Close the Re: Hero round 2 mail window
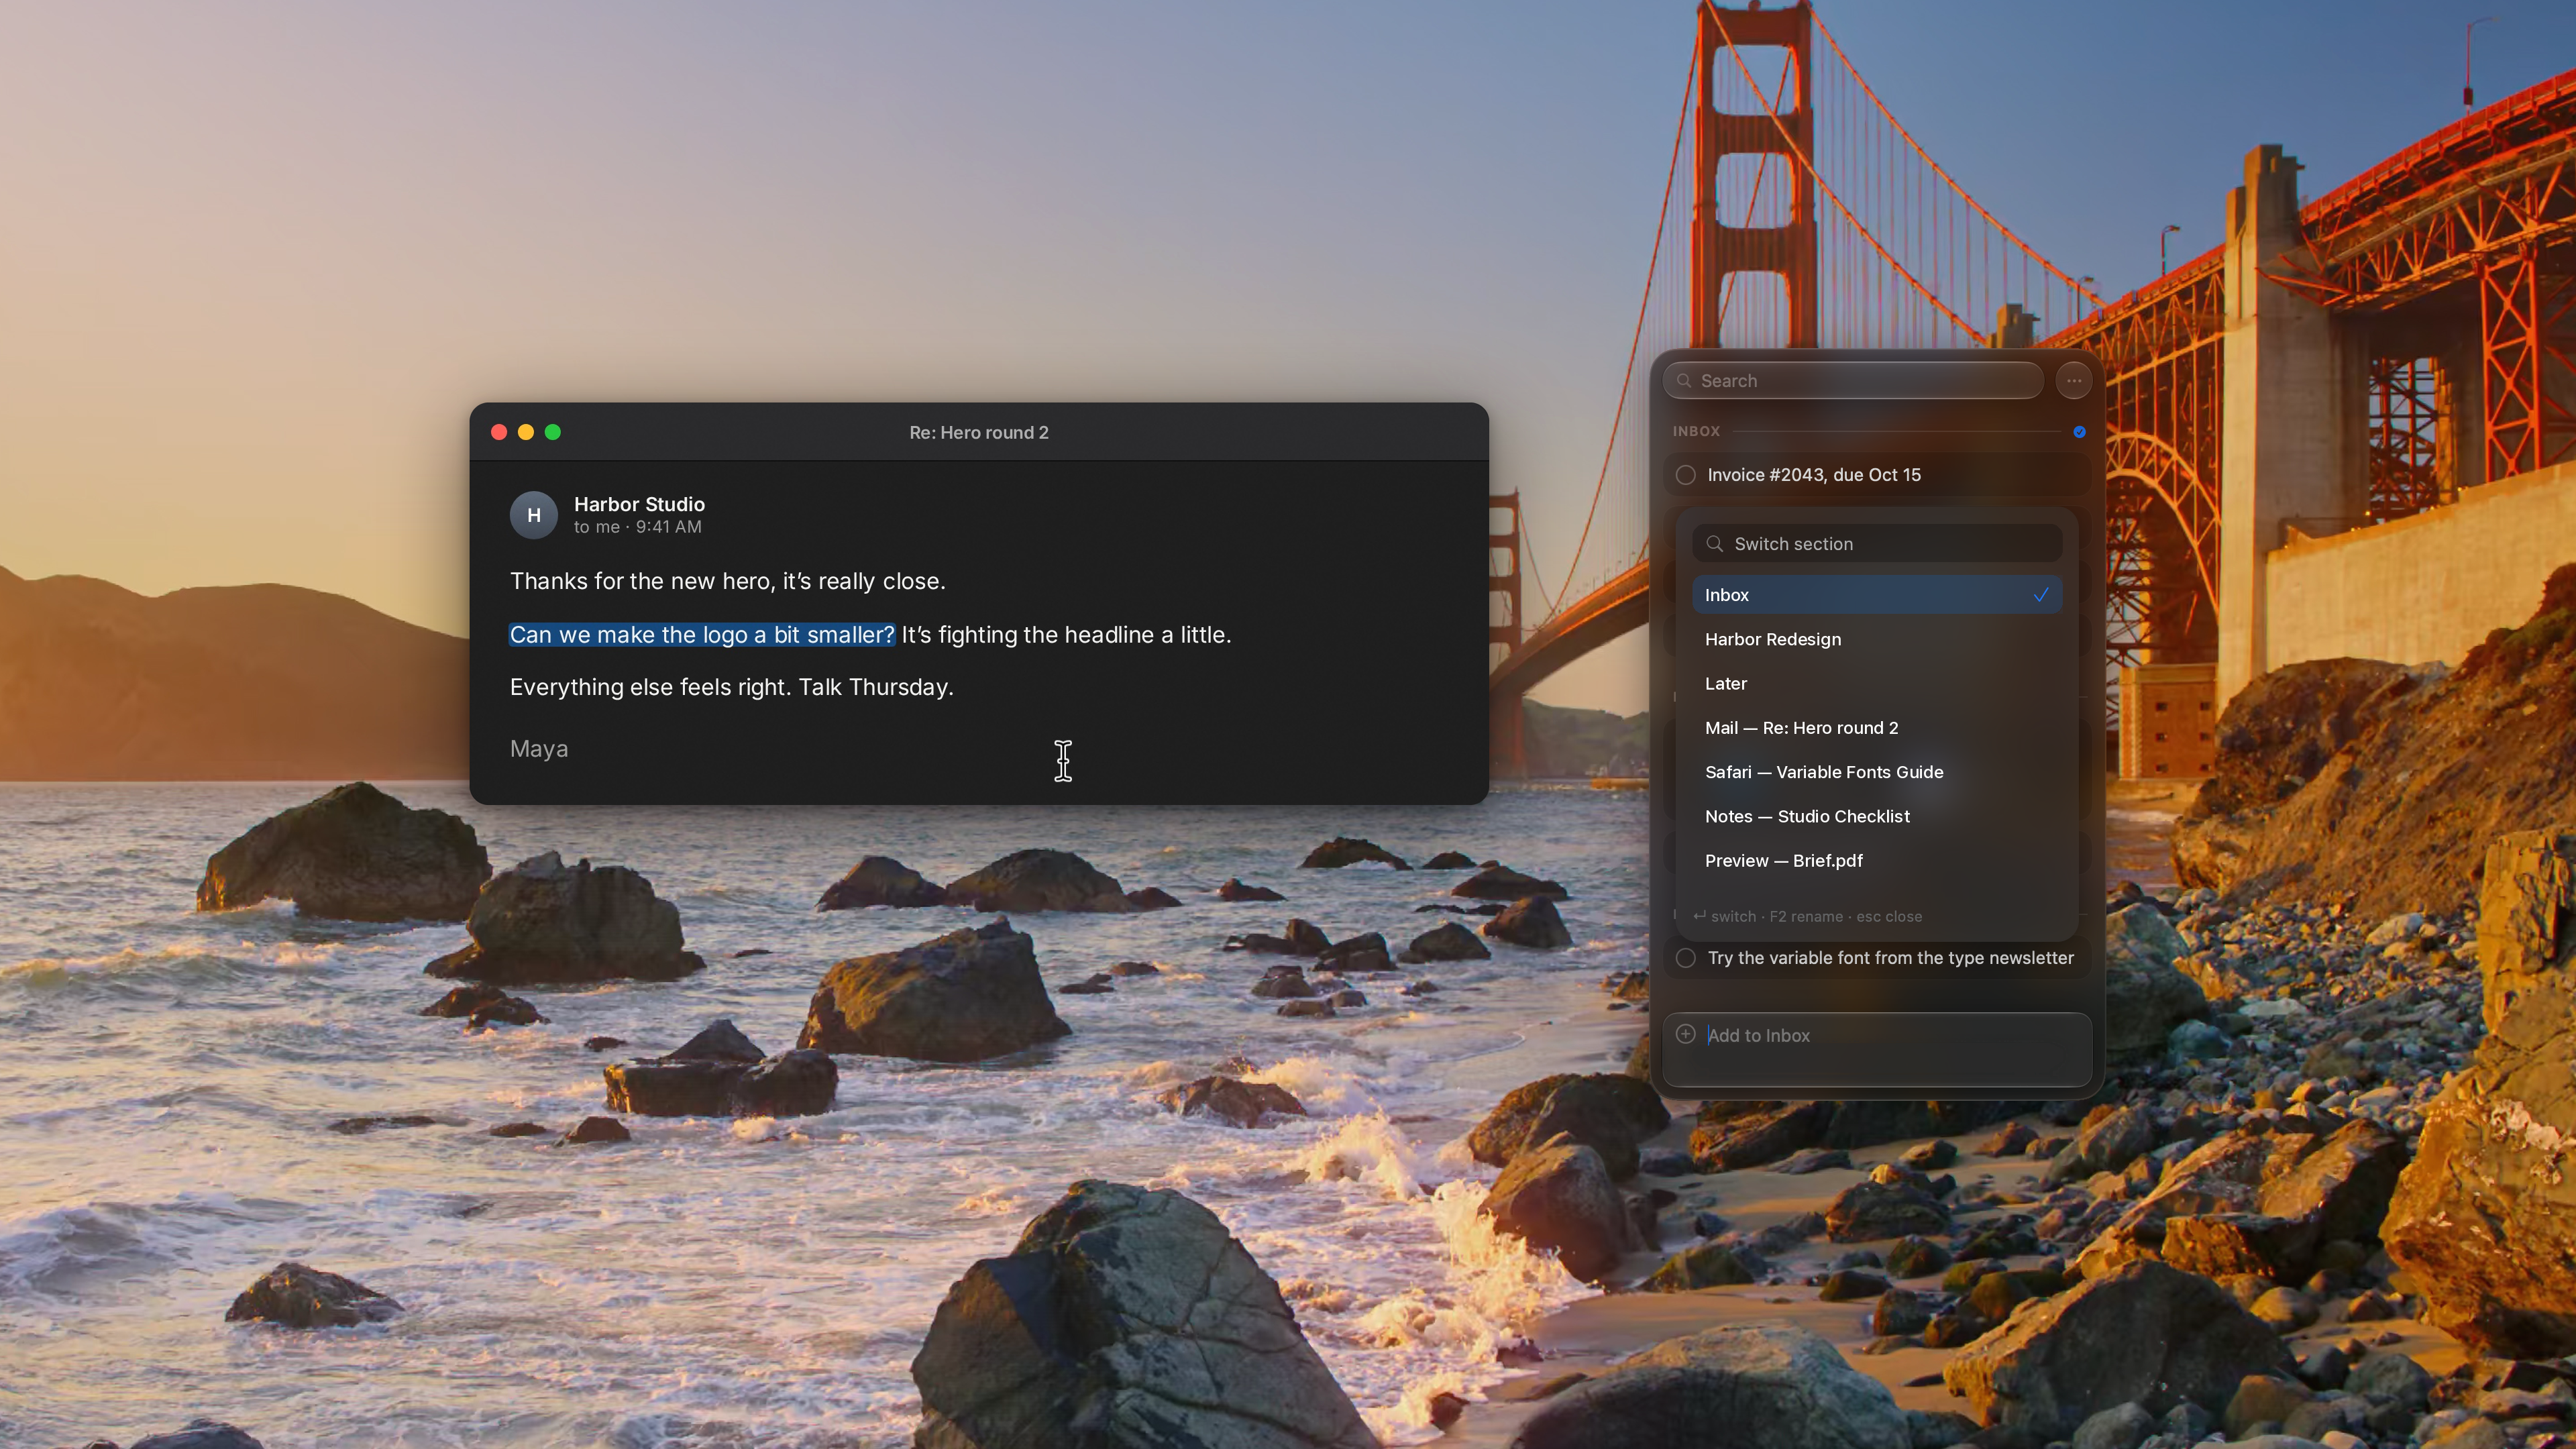This screenshot has width=2576, height=1449. (x=499, y=432)
